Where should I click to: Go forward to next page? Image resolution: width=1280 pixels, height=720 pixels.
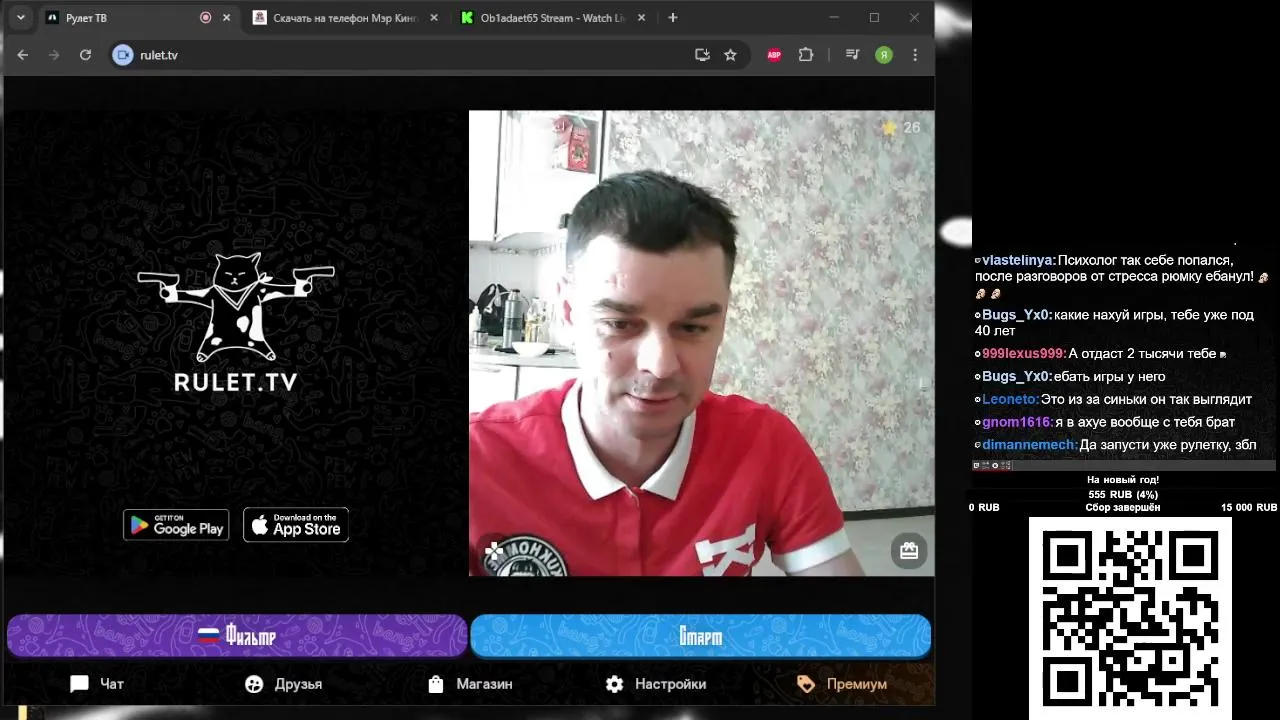[54, 55]
